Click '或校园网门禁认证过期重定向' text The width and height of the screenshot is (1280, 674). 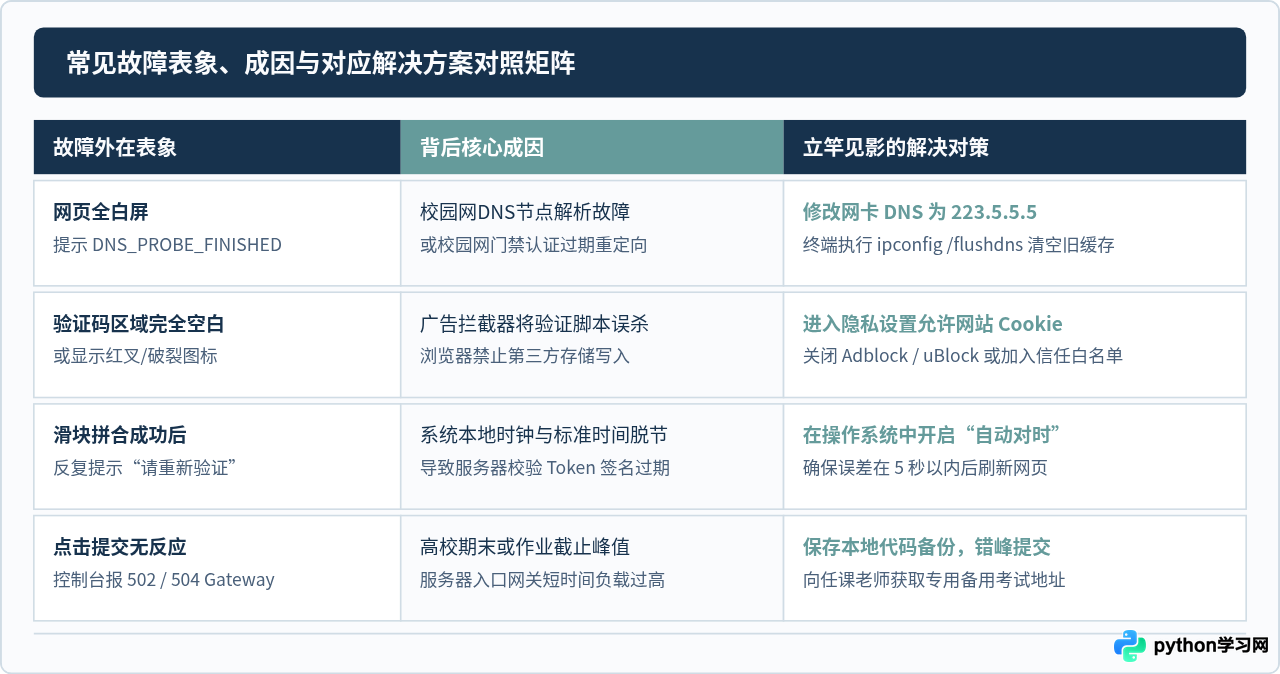tap(534, 245)
